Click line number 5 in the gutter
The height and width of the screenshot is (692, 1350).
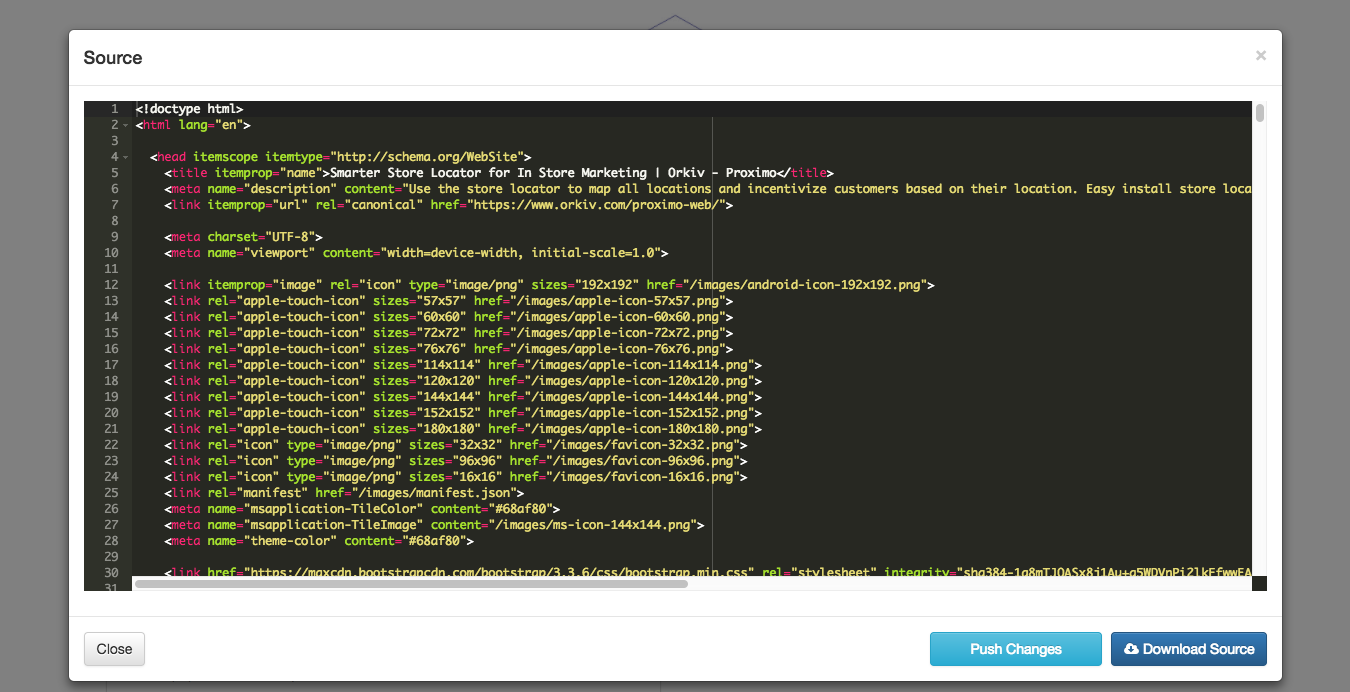(115, 173)
